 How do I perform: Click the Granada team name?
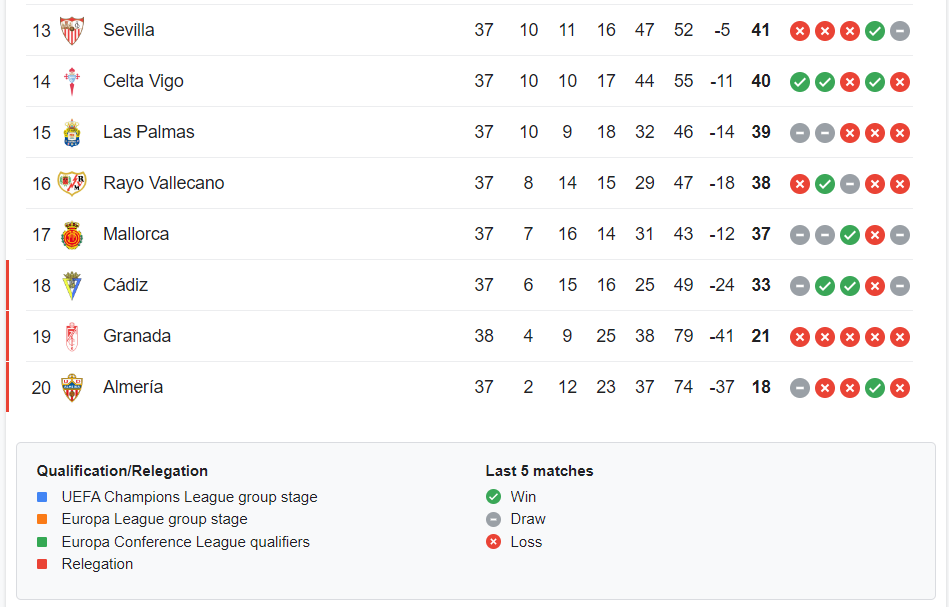137,337
